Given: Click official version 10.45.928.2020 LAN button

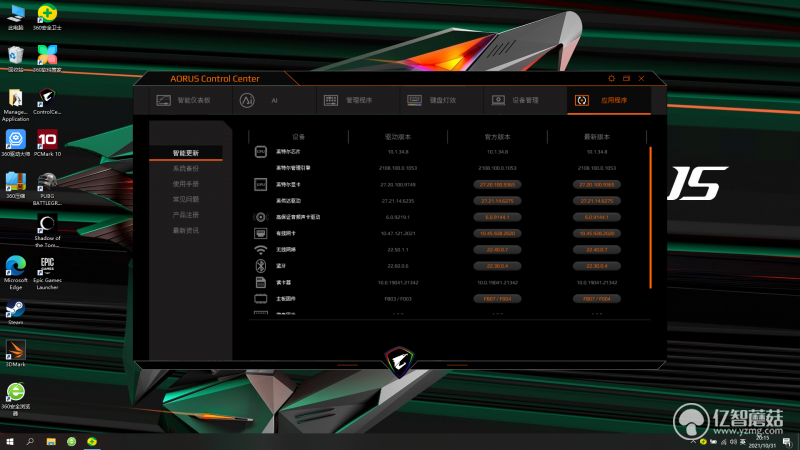Looking at the screenshot, I should (x=497, y=234).
